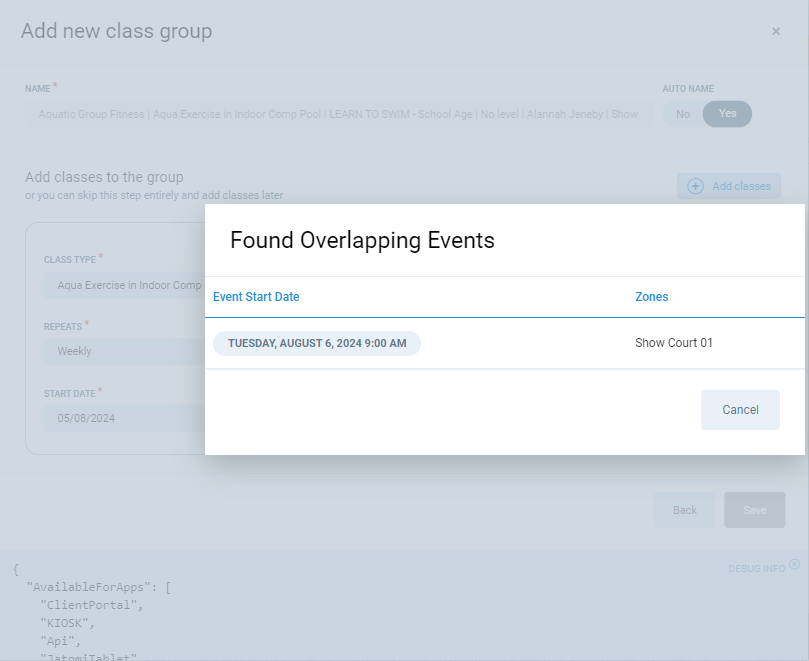This screenshot has height=661, width=809.
Task: Click the Show Court 01 zone cell
Action: pyautogui.click(x=674, y=343)
